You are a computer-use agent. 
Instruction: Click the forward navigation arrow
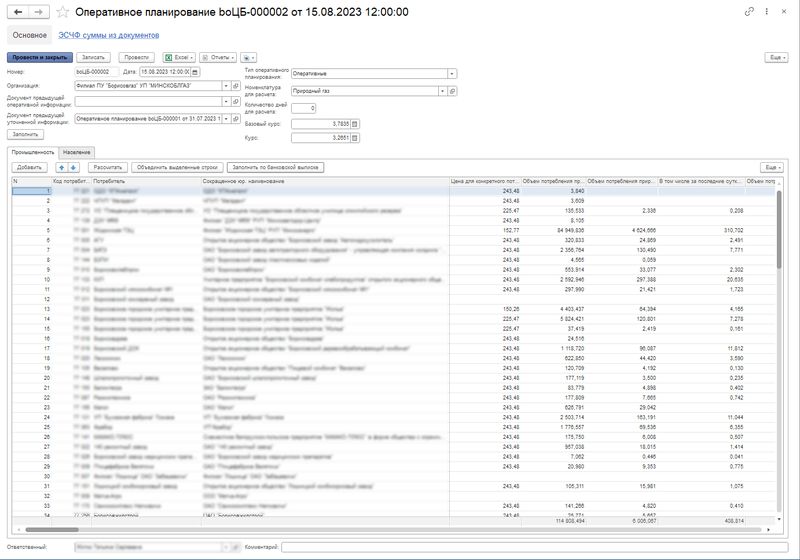[x=38, y=12]
